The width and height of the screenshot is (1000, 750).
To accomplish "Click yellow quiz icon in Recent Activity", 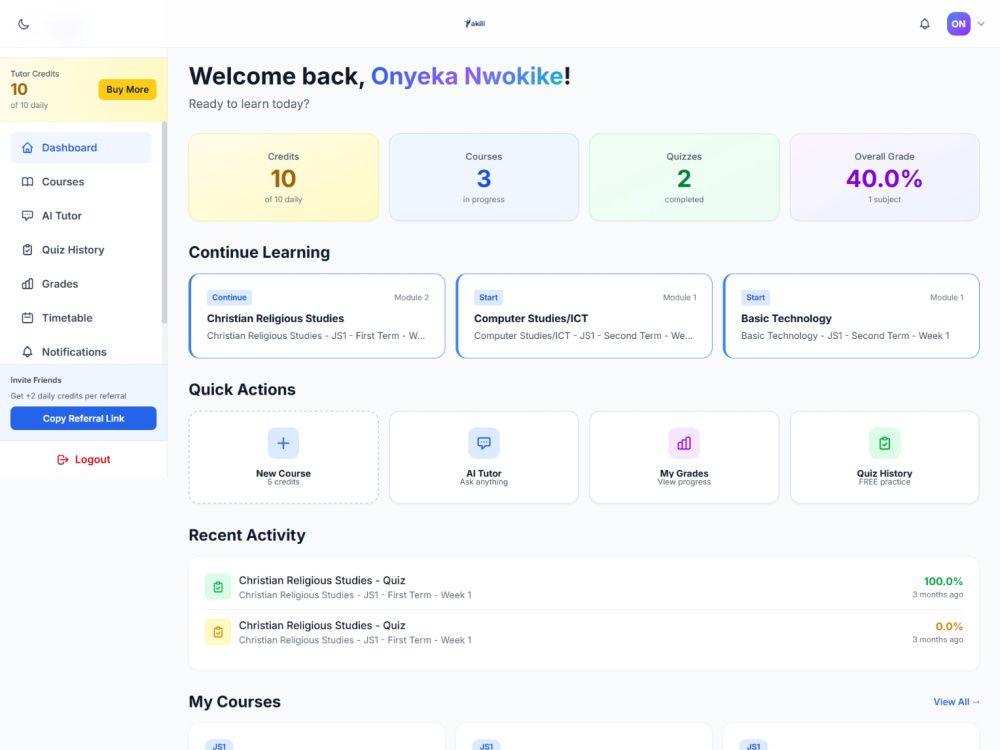I will pyautogui.click(x=218, y=632).
